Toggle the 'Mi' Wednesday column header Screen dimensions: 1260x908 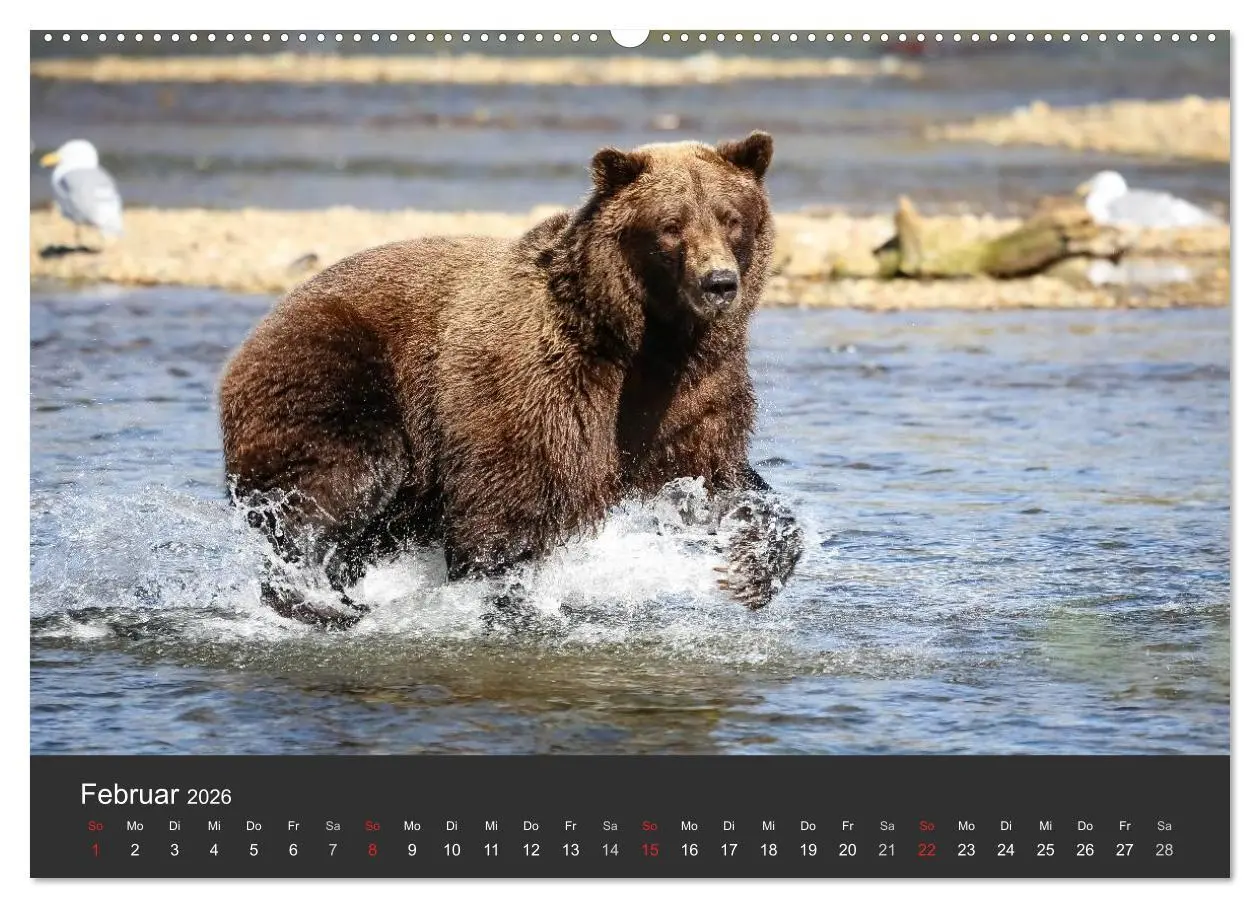coord(214,826)
